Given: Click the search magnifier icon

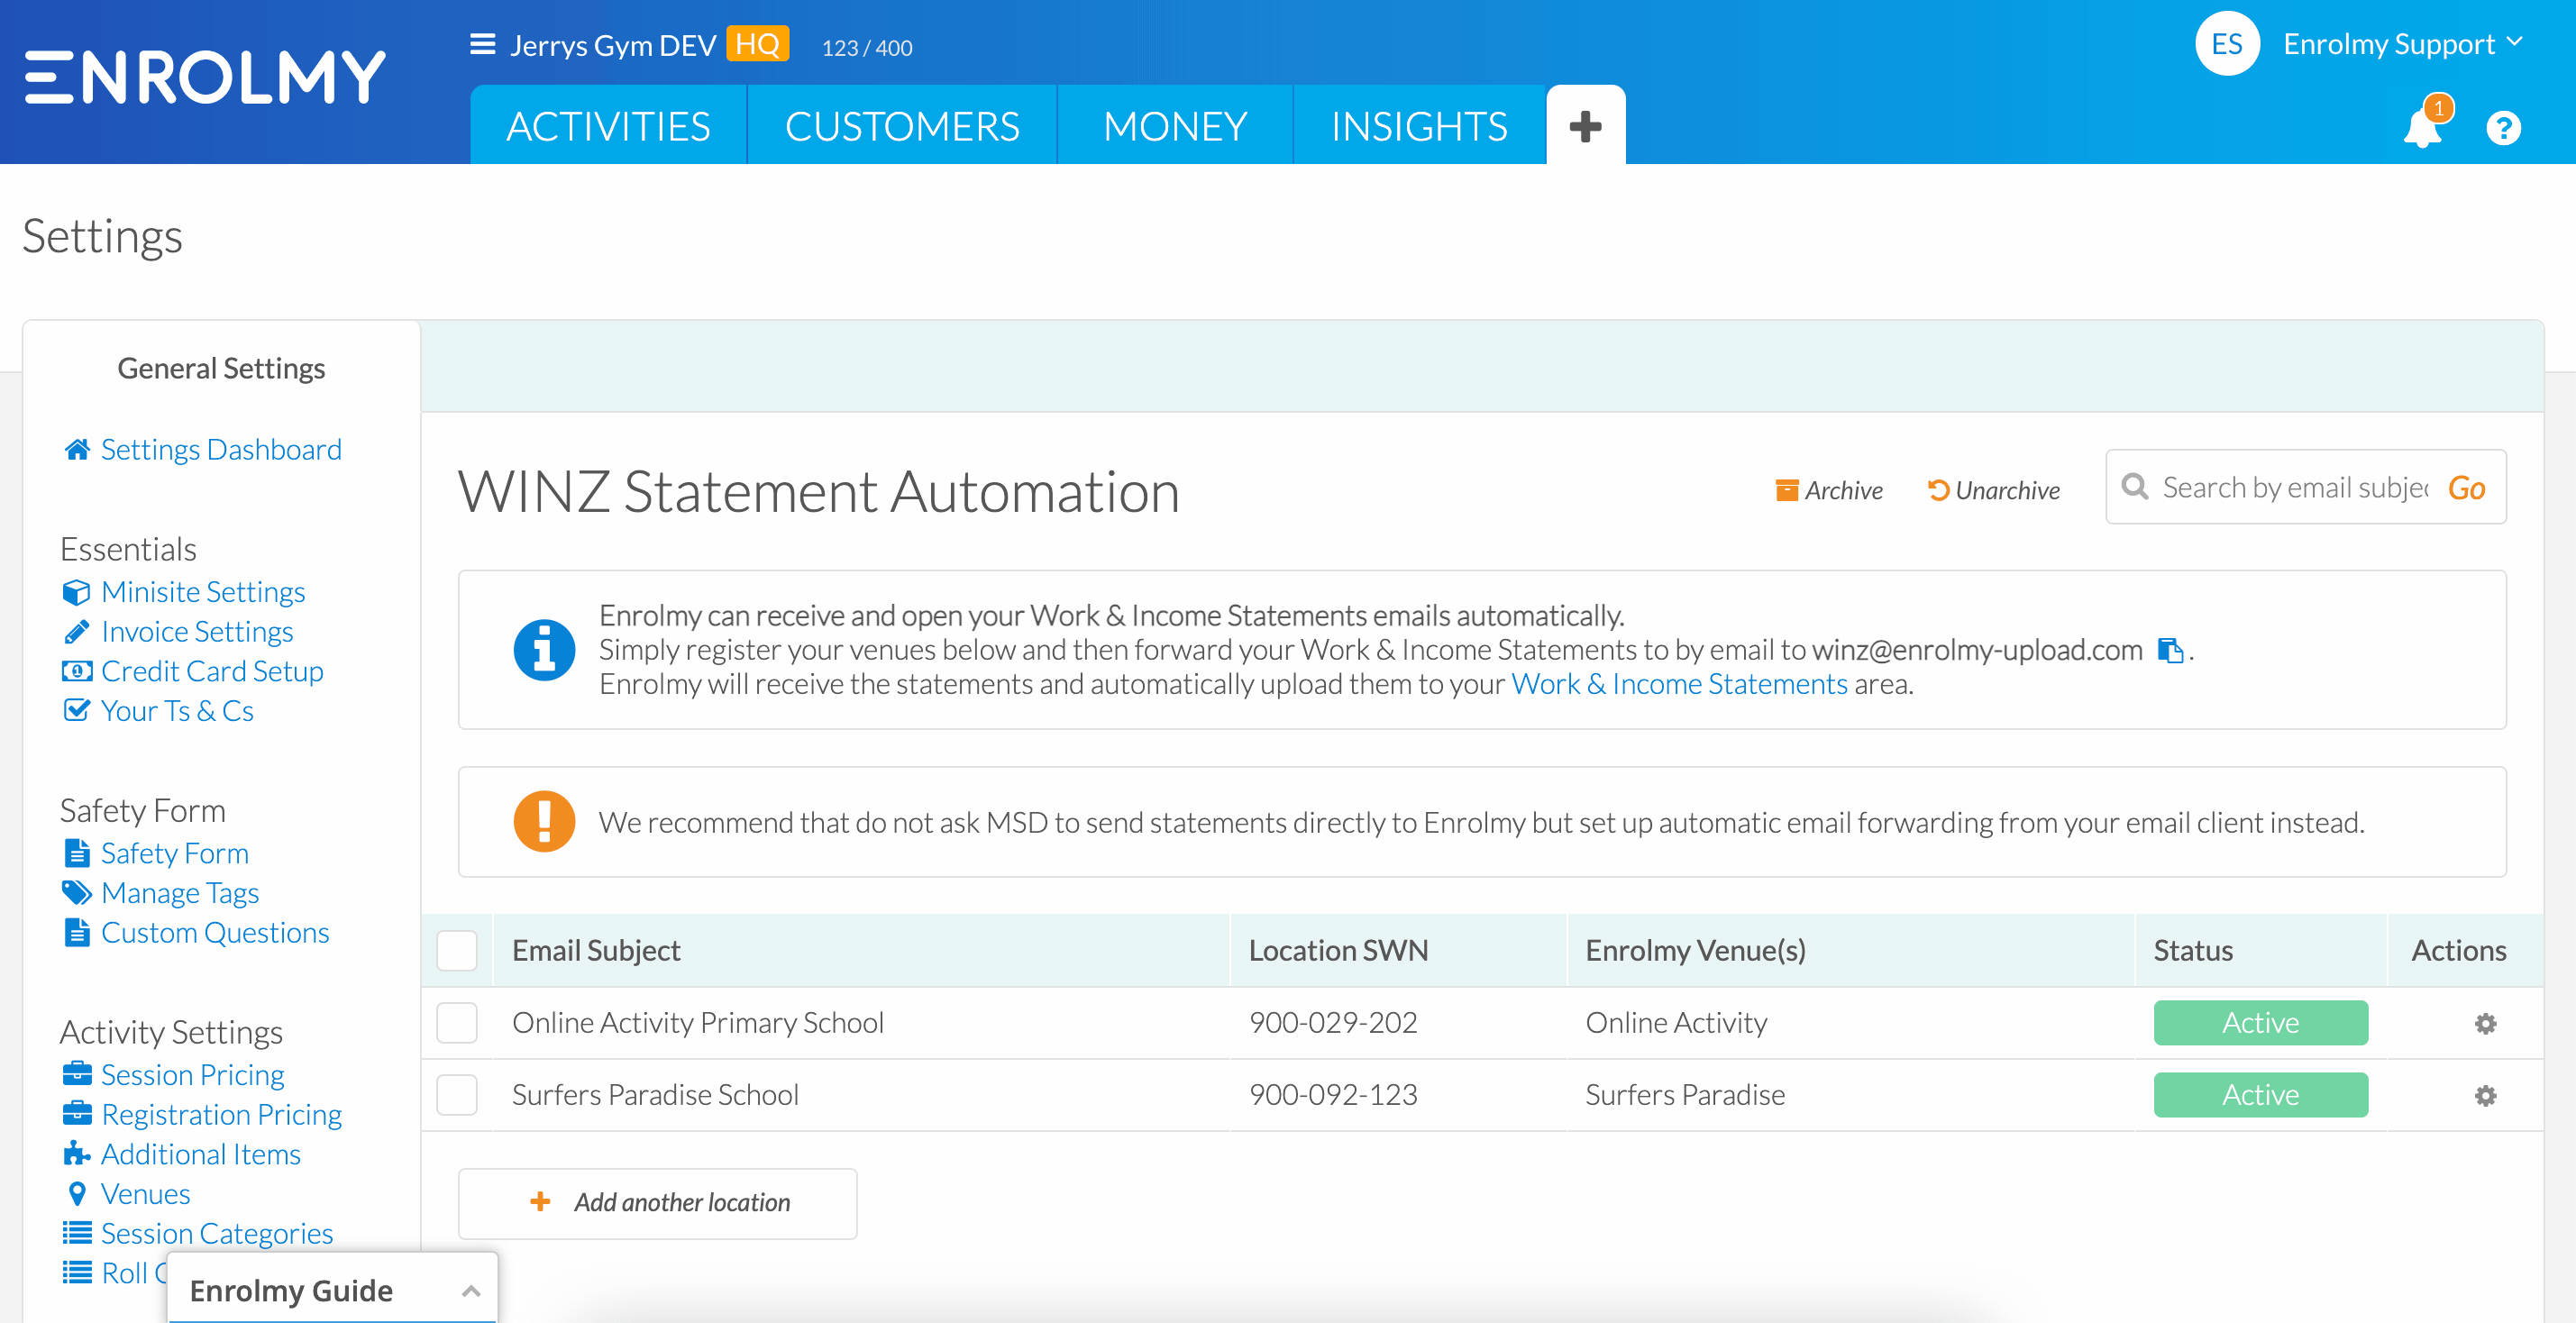Looking at the screenshot, I should [x=2134, y=487].
